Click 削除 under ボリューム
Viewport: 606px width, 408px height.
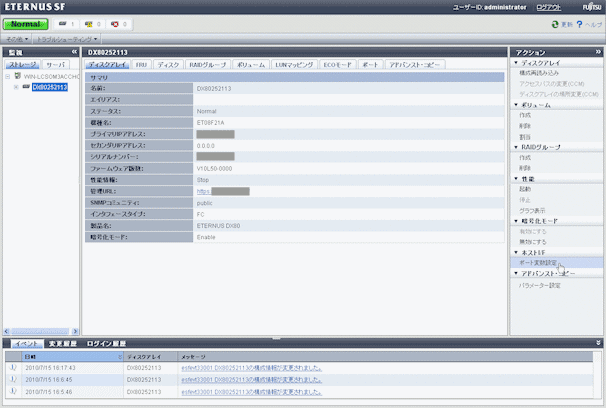525,126
